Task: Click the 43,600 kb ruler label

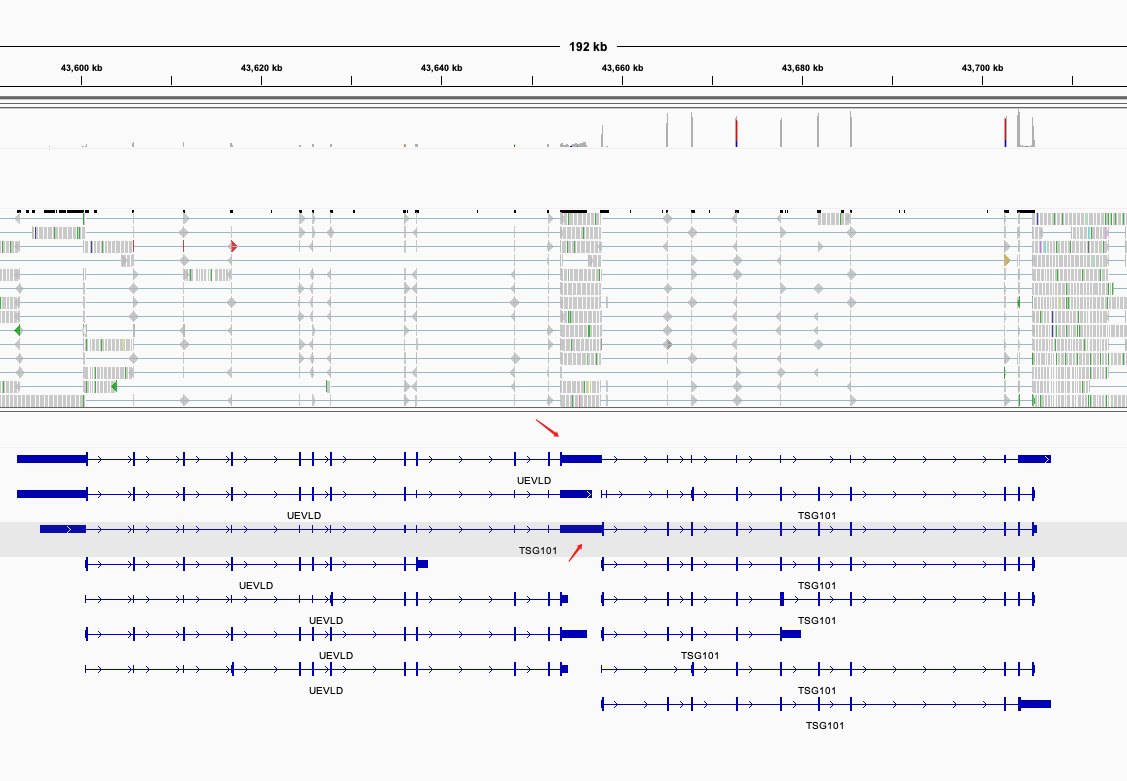Action: coord(80,68)
